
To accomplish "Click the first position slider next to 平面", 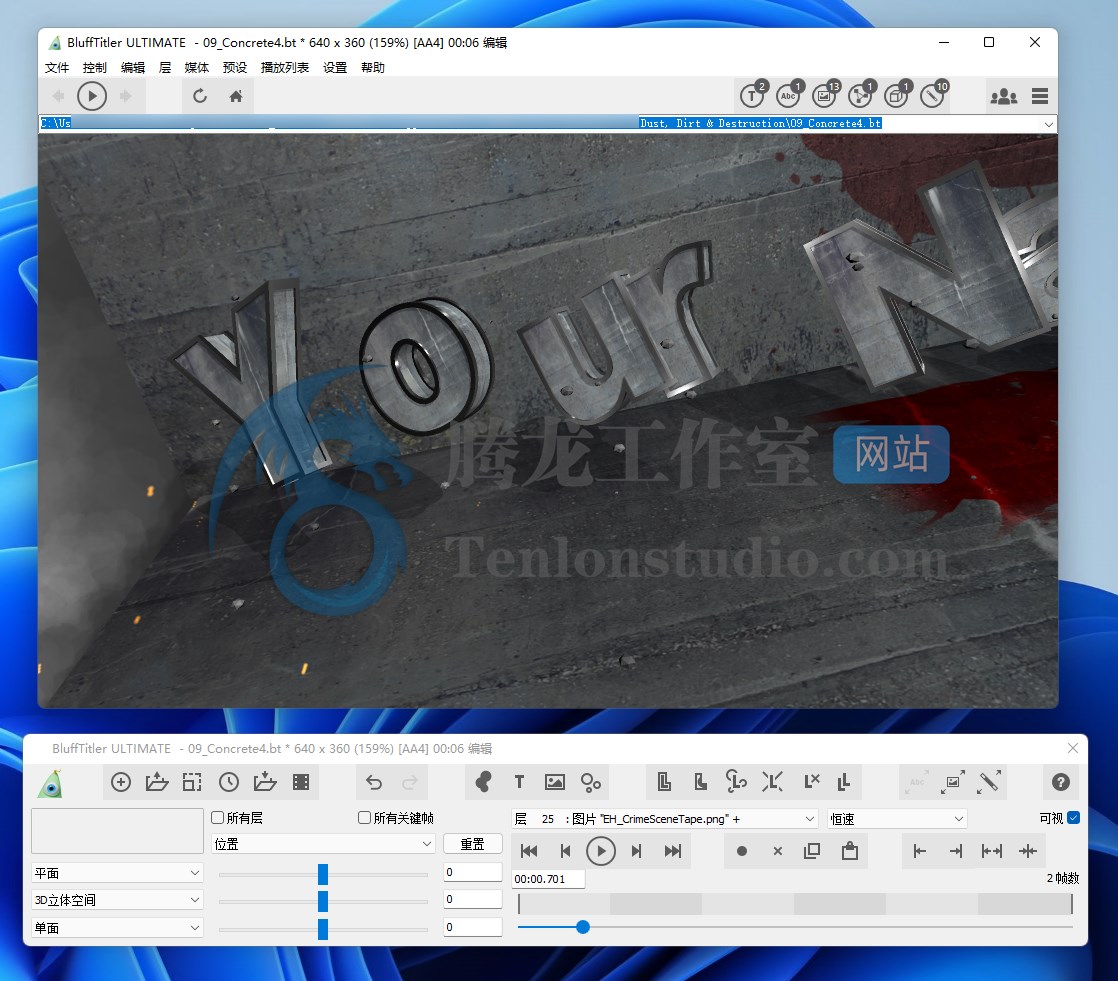I will pos(323,874).
